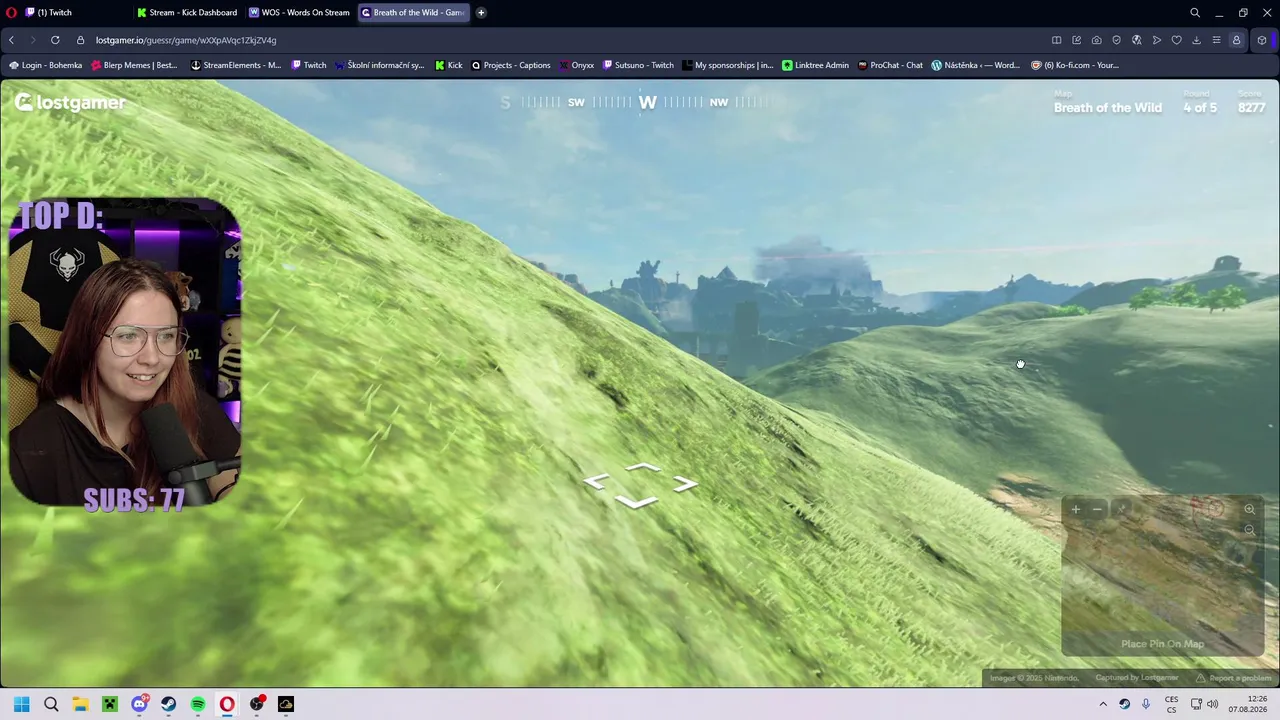Click the Place Pin On Map button
This screenshot has width=1280, height=720.
(x=1163, y=644)
